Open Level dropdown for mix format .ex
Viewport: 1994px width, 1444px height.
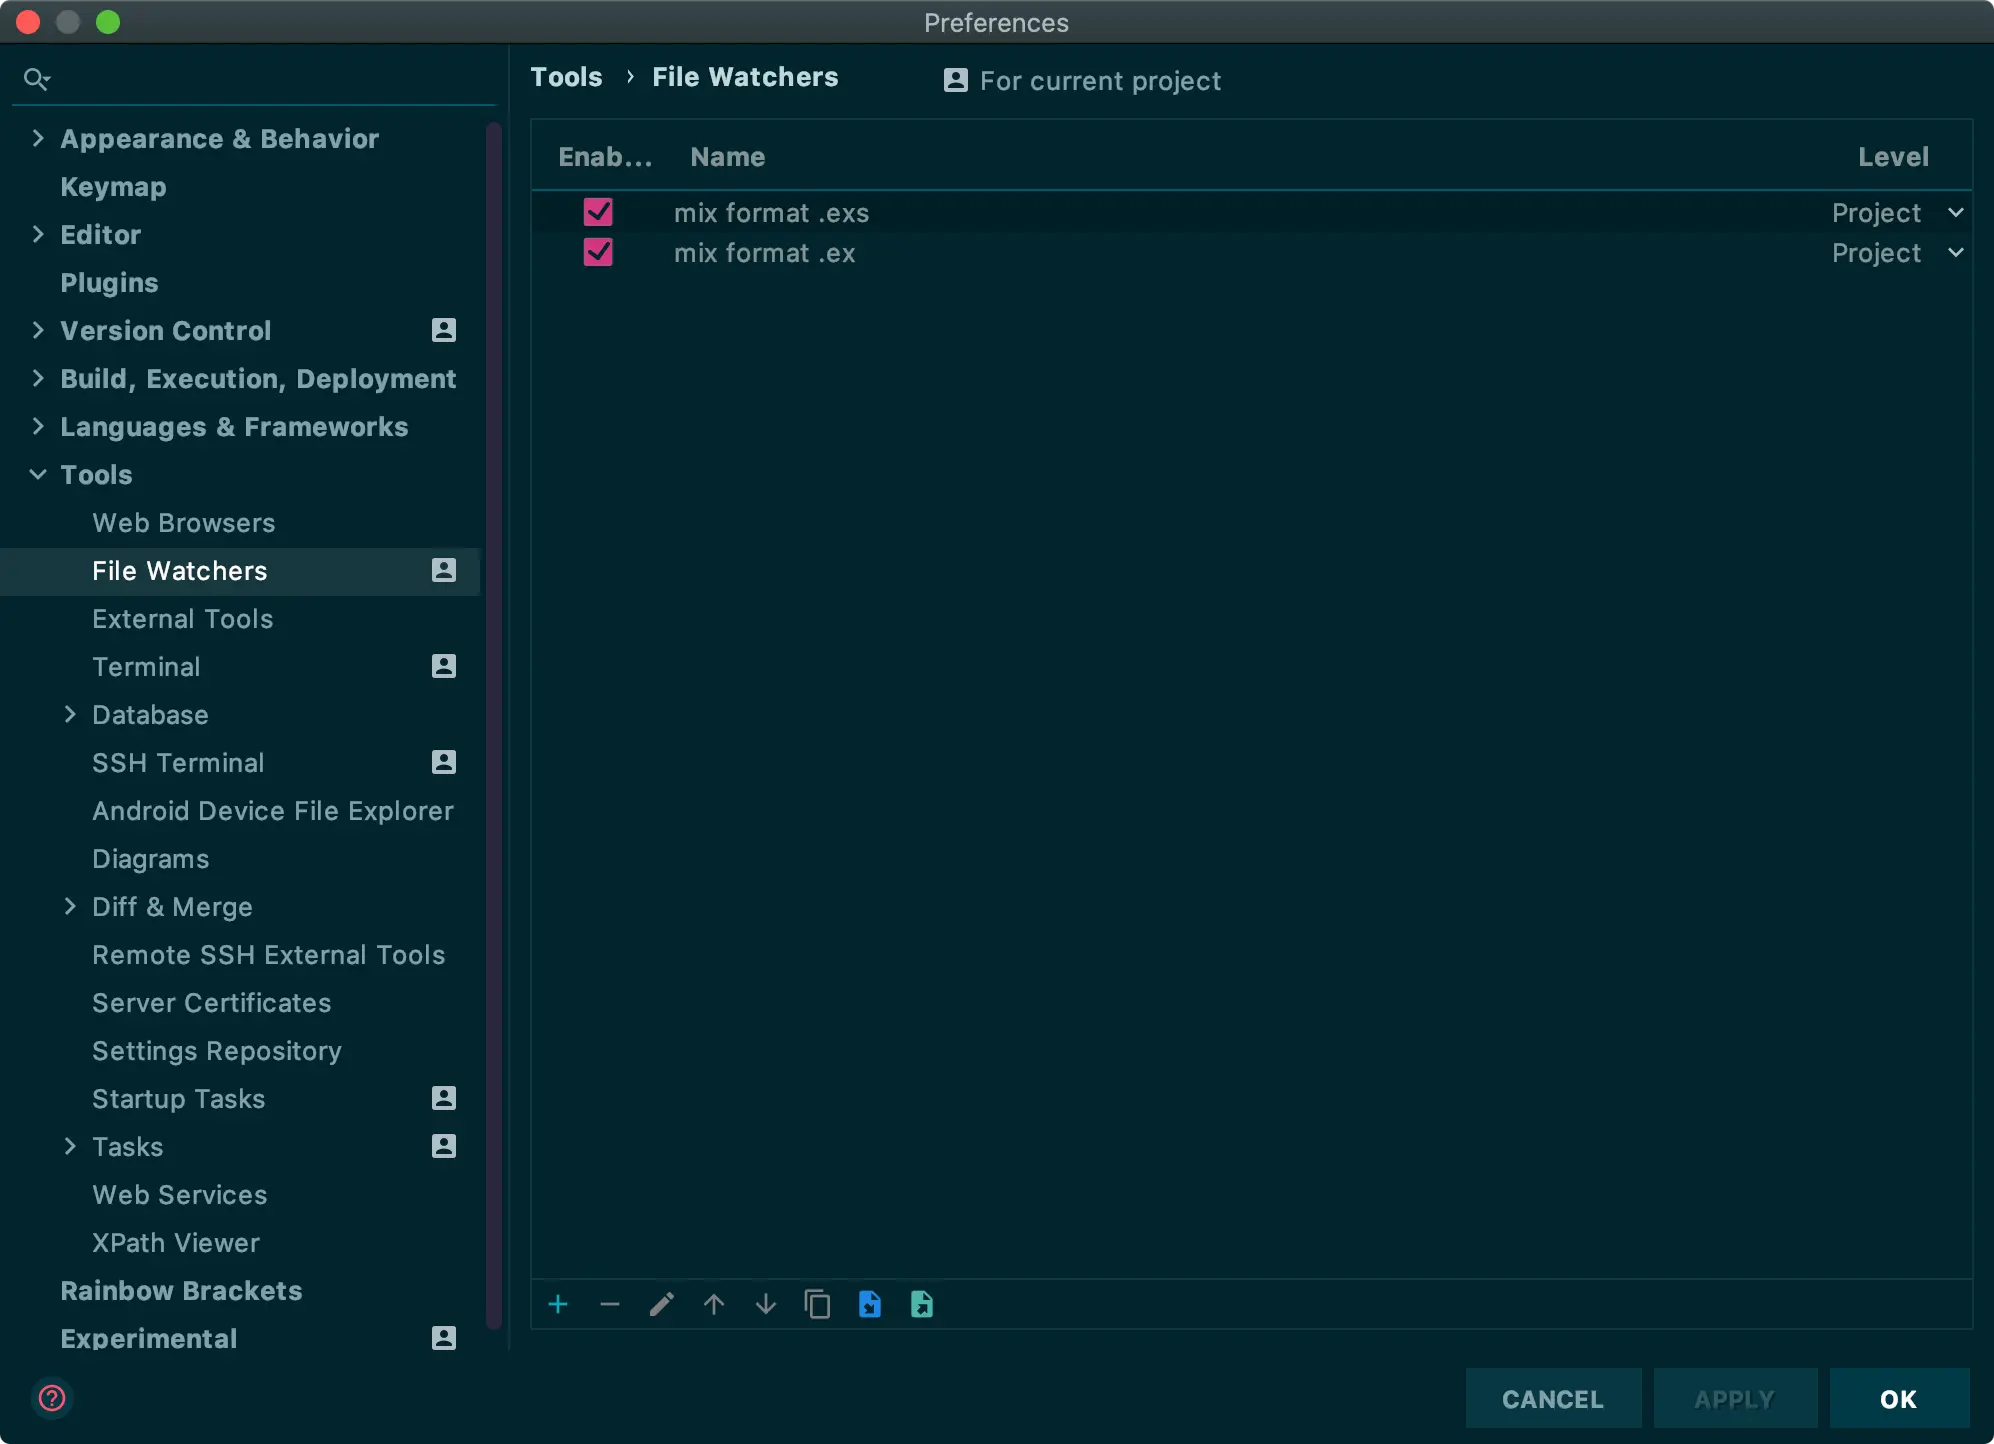point(1956,252)
